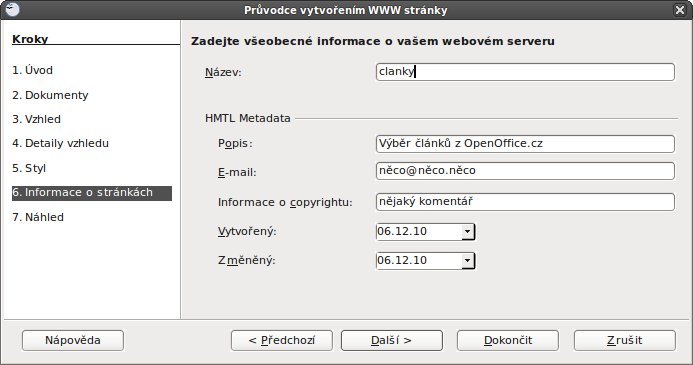Open the Vytvořený date dropdown arrow
The height and width of the screenshot is (365, 693).
pyautogui.click(x=468, y=232)
